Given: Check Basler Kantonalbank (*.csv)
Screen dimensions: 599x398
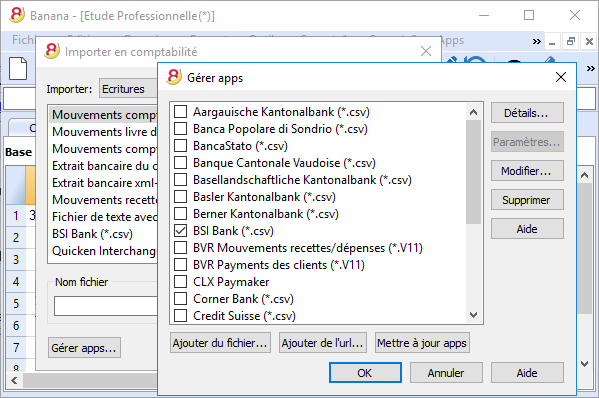Looking at the screenshot, I should [180, 197].
